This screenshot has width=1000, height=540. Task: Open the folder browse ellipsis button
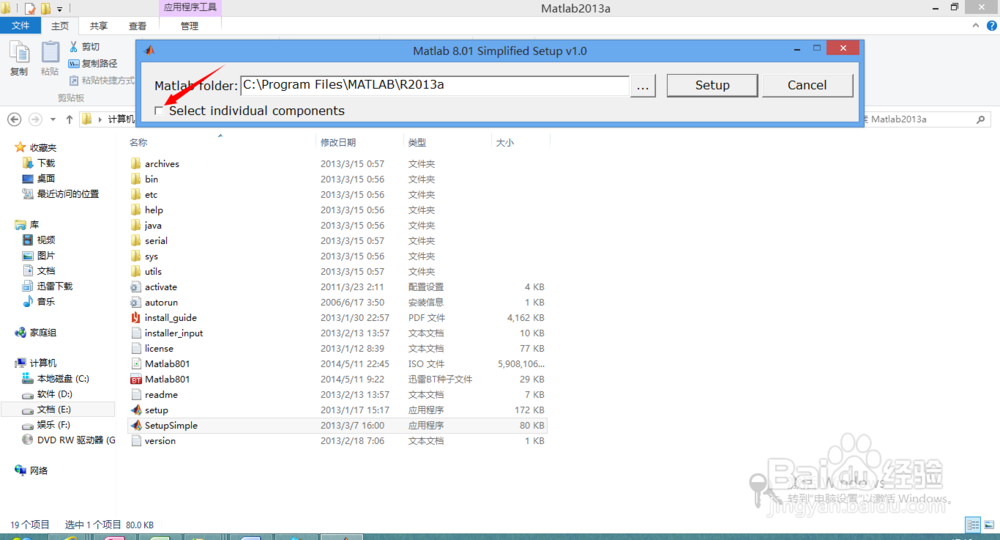(643, 86)
